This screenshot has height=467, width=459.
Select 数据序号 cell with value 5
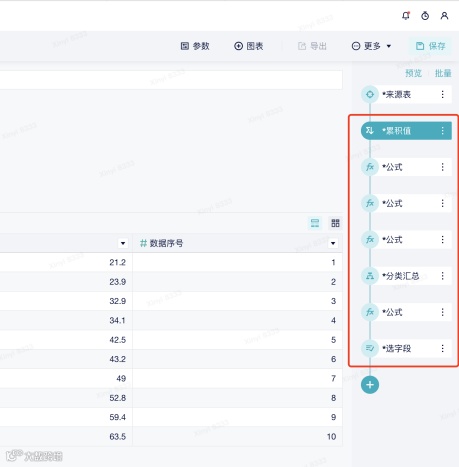[x=237, y=340]
